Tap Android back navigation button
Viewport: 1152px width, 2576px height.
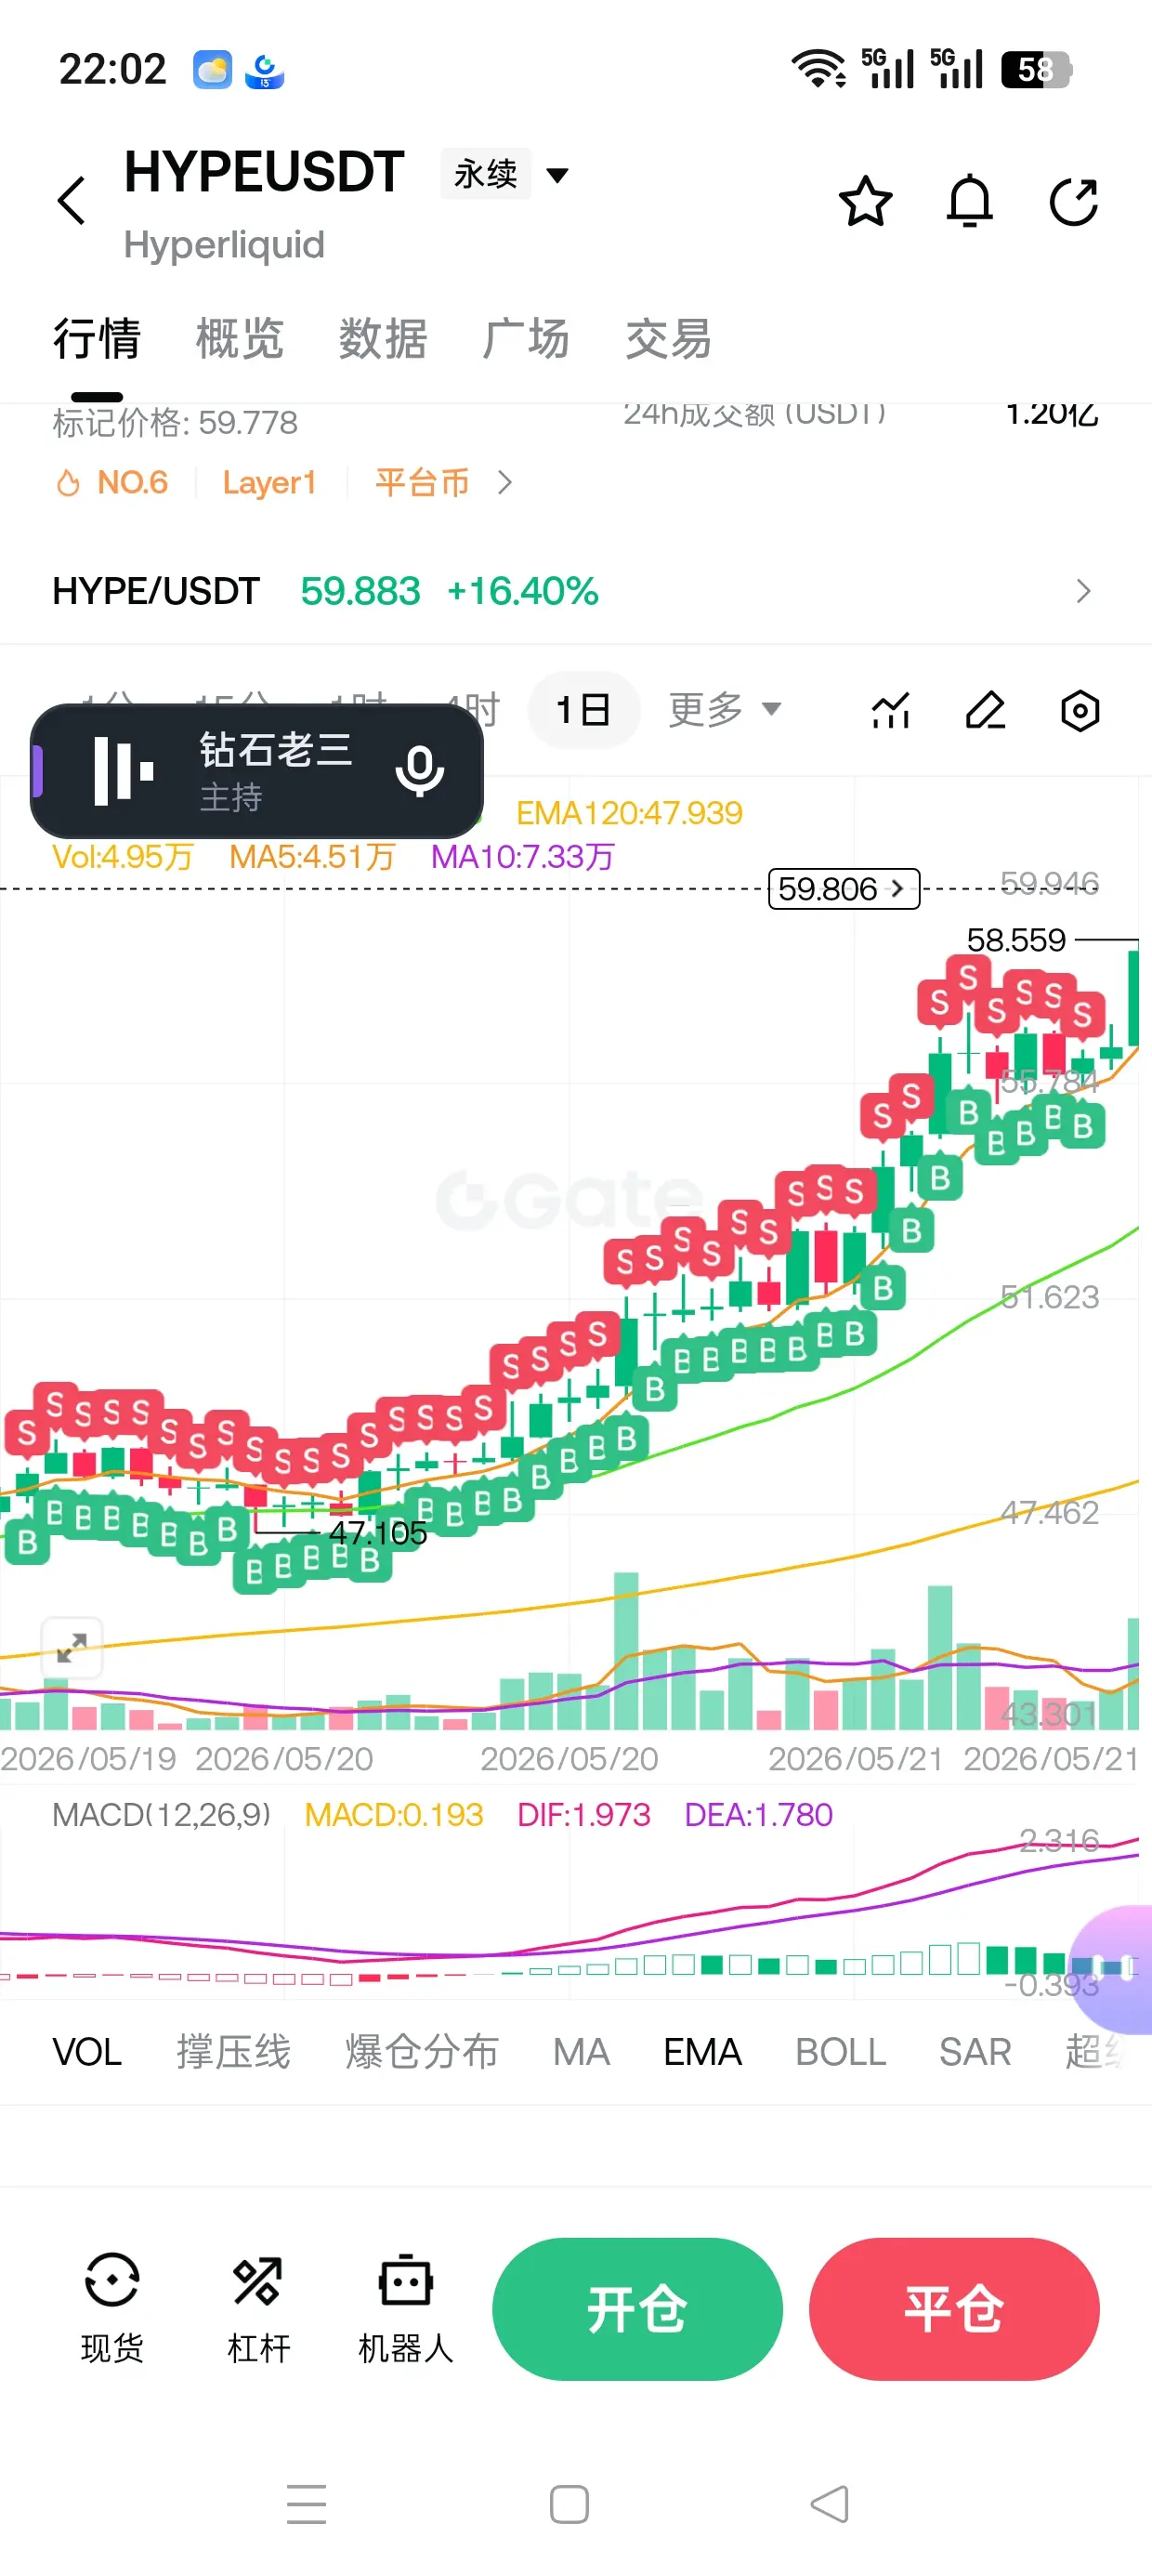(x=829, y=2504)
